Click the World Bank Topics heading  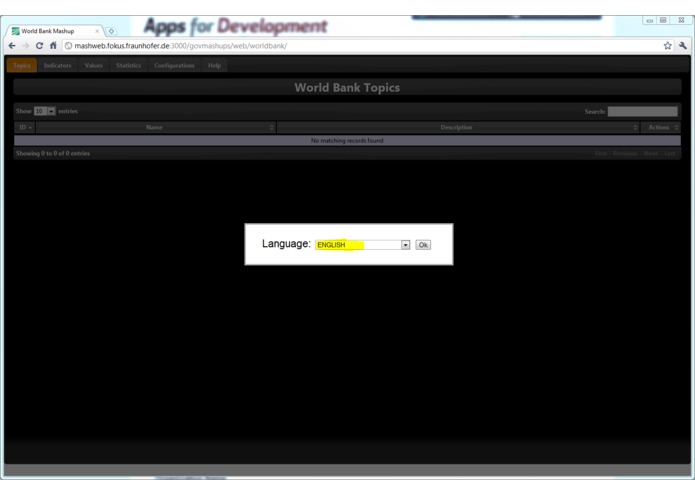[347, 87]
